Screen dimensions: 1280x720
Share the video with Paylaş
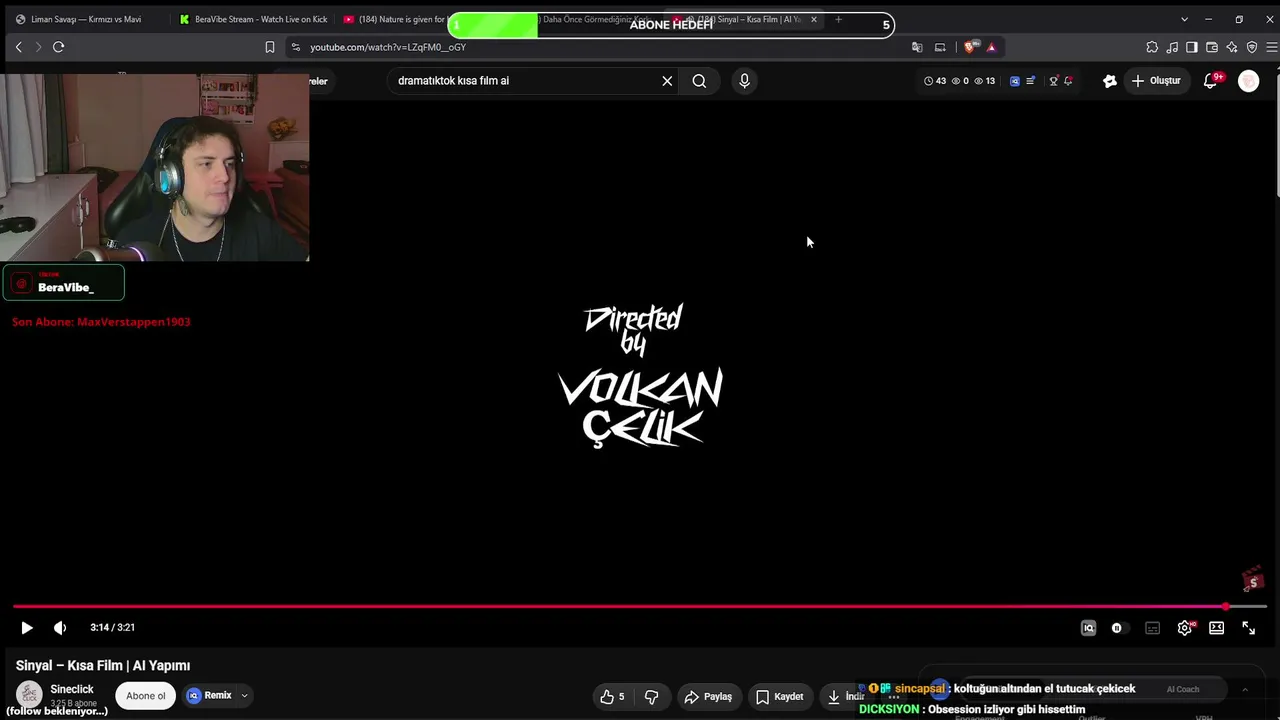pos(708,697)
